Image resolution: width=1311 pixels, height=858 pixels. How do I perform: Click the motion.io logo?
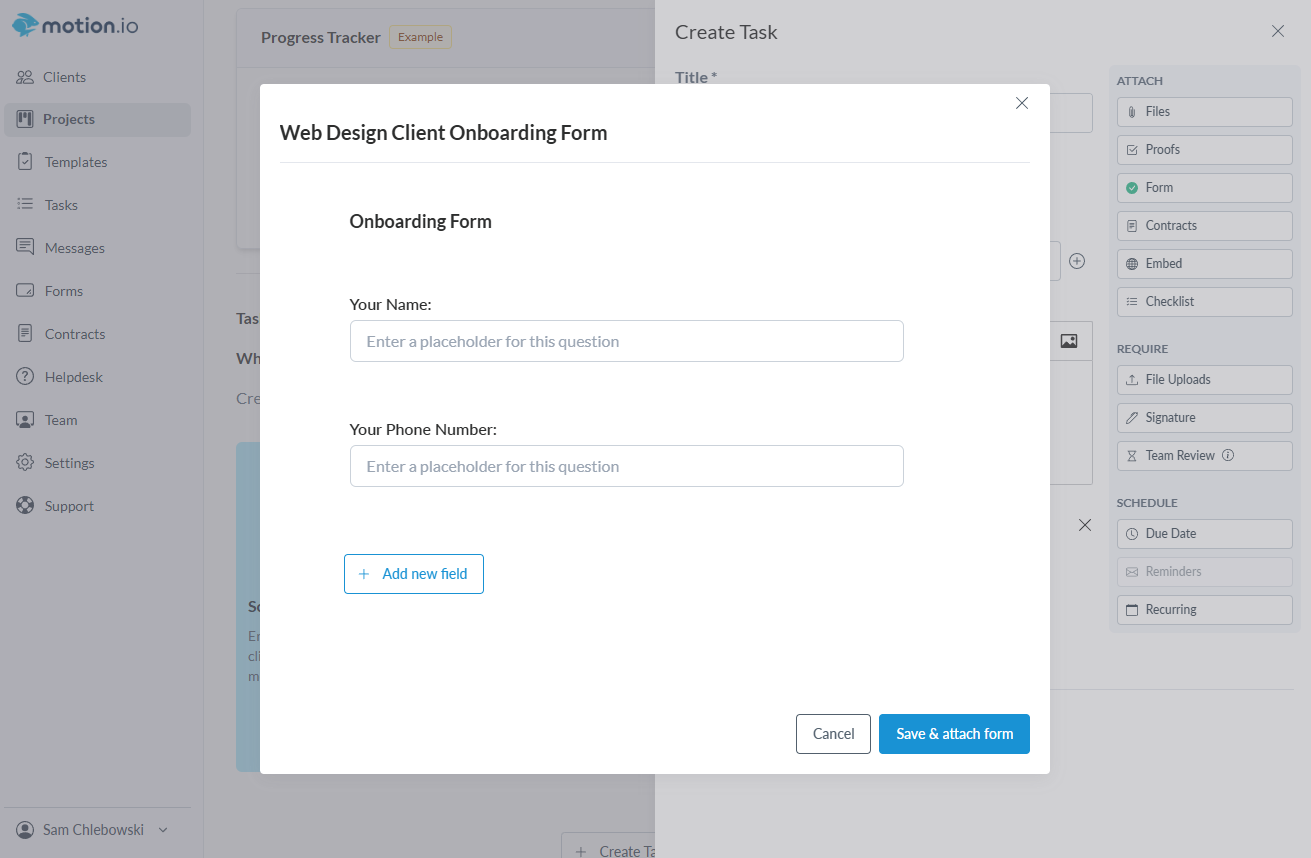(76, 25)
